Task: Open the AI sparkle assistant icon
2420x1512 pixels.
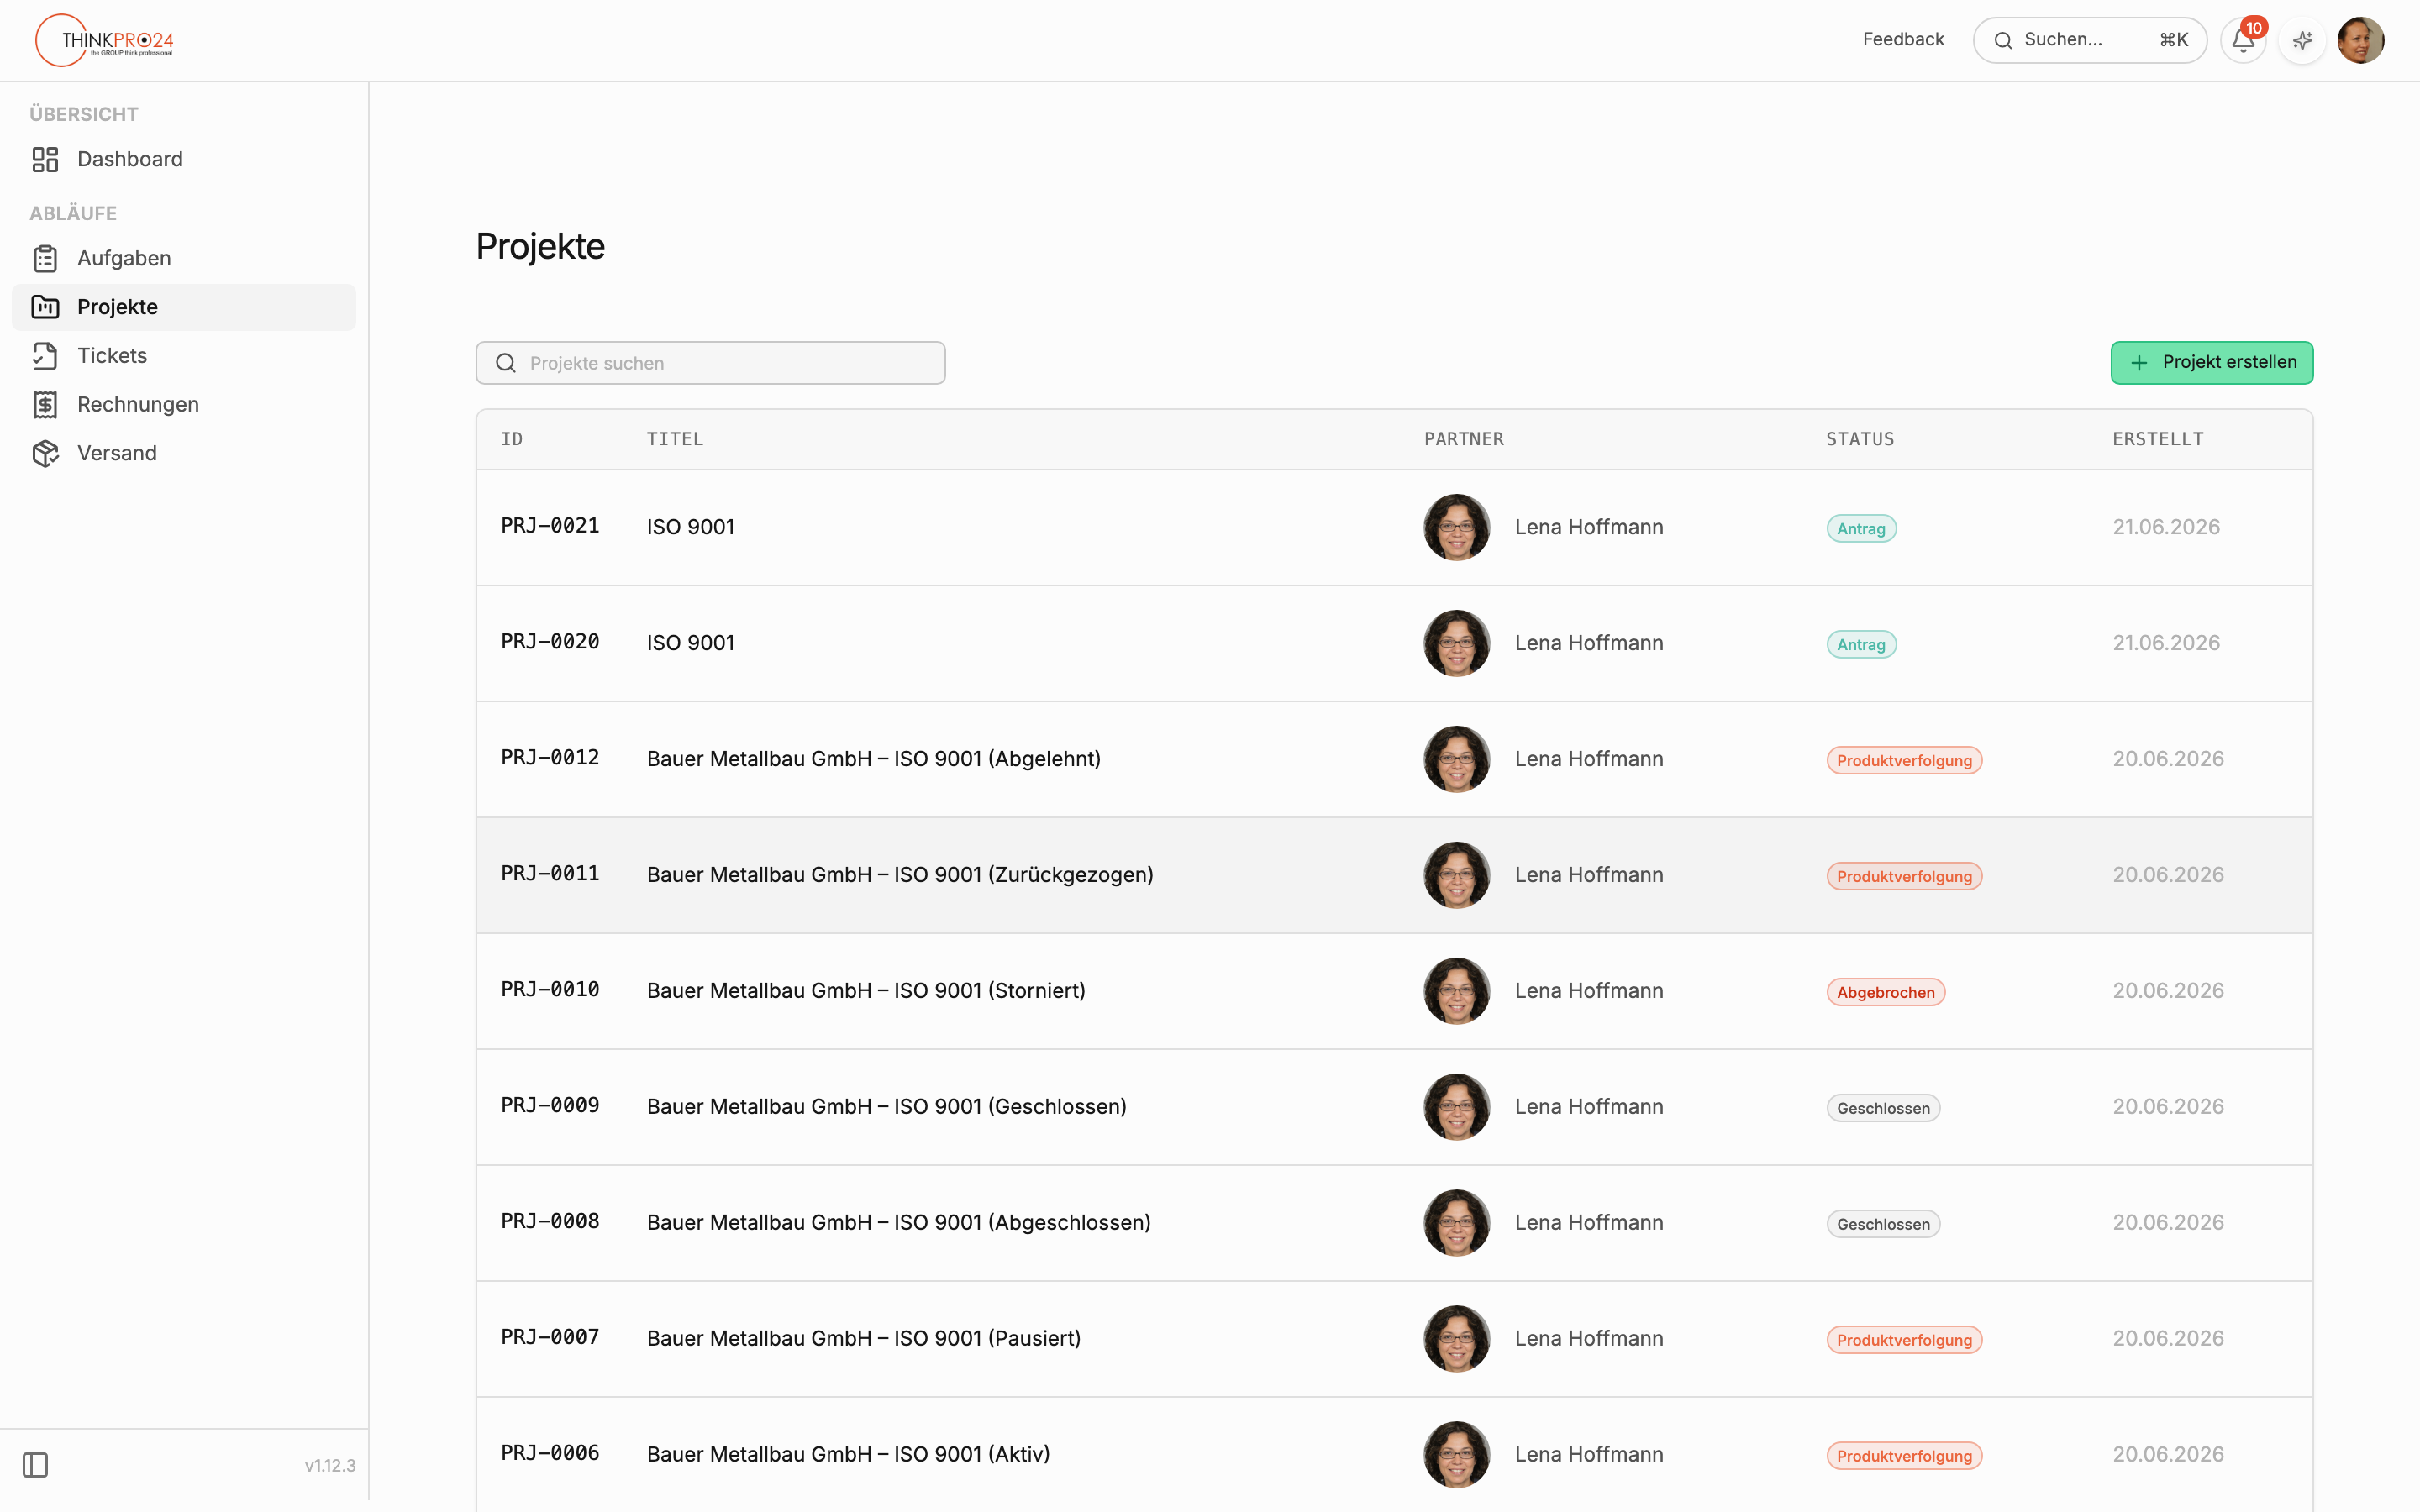Action: 2302,41
